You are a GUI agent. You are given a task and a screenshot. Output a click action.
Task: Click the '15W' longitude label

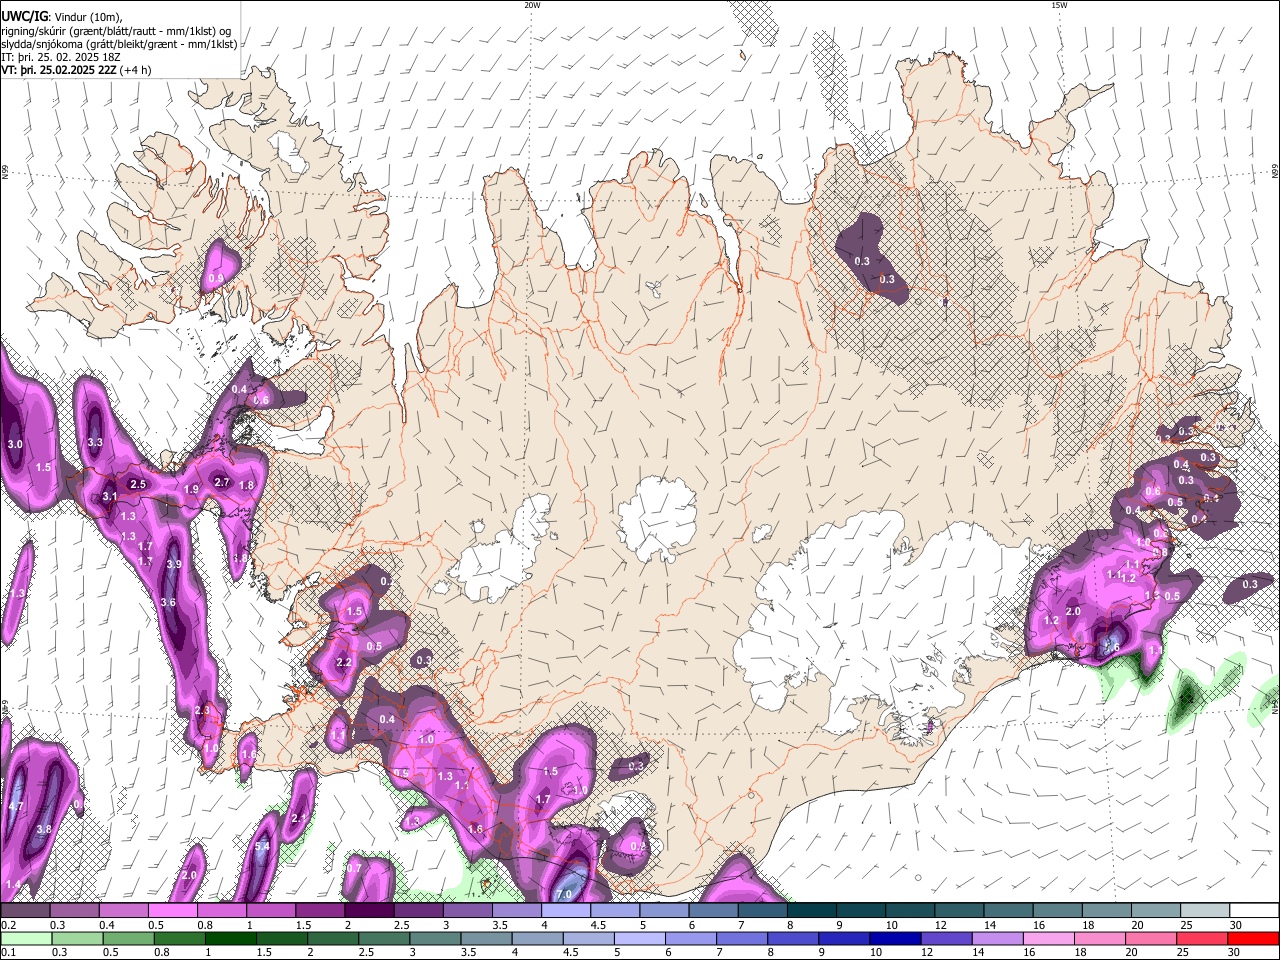tap(1059, 5)
